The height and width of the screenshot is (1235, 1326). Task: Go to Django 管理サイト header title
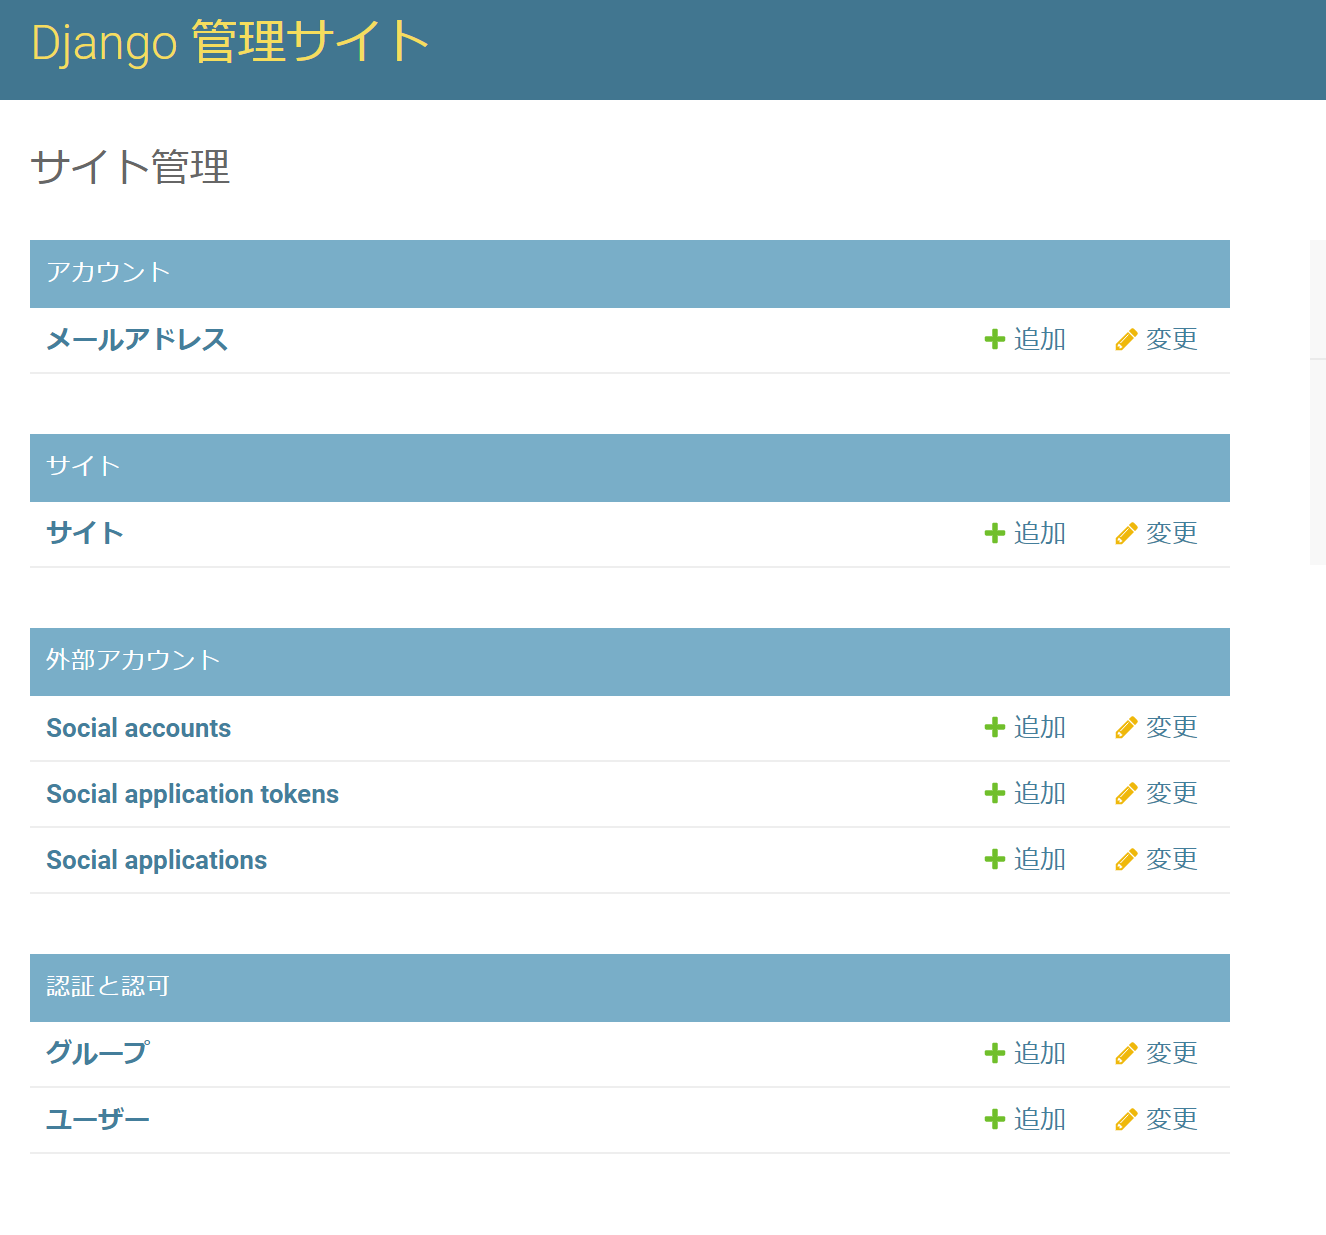pyautogui.click(x=230, y=43)
